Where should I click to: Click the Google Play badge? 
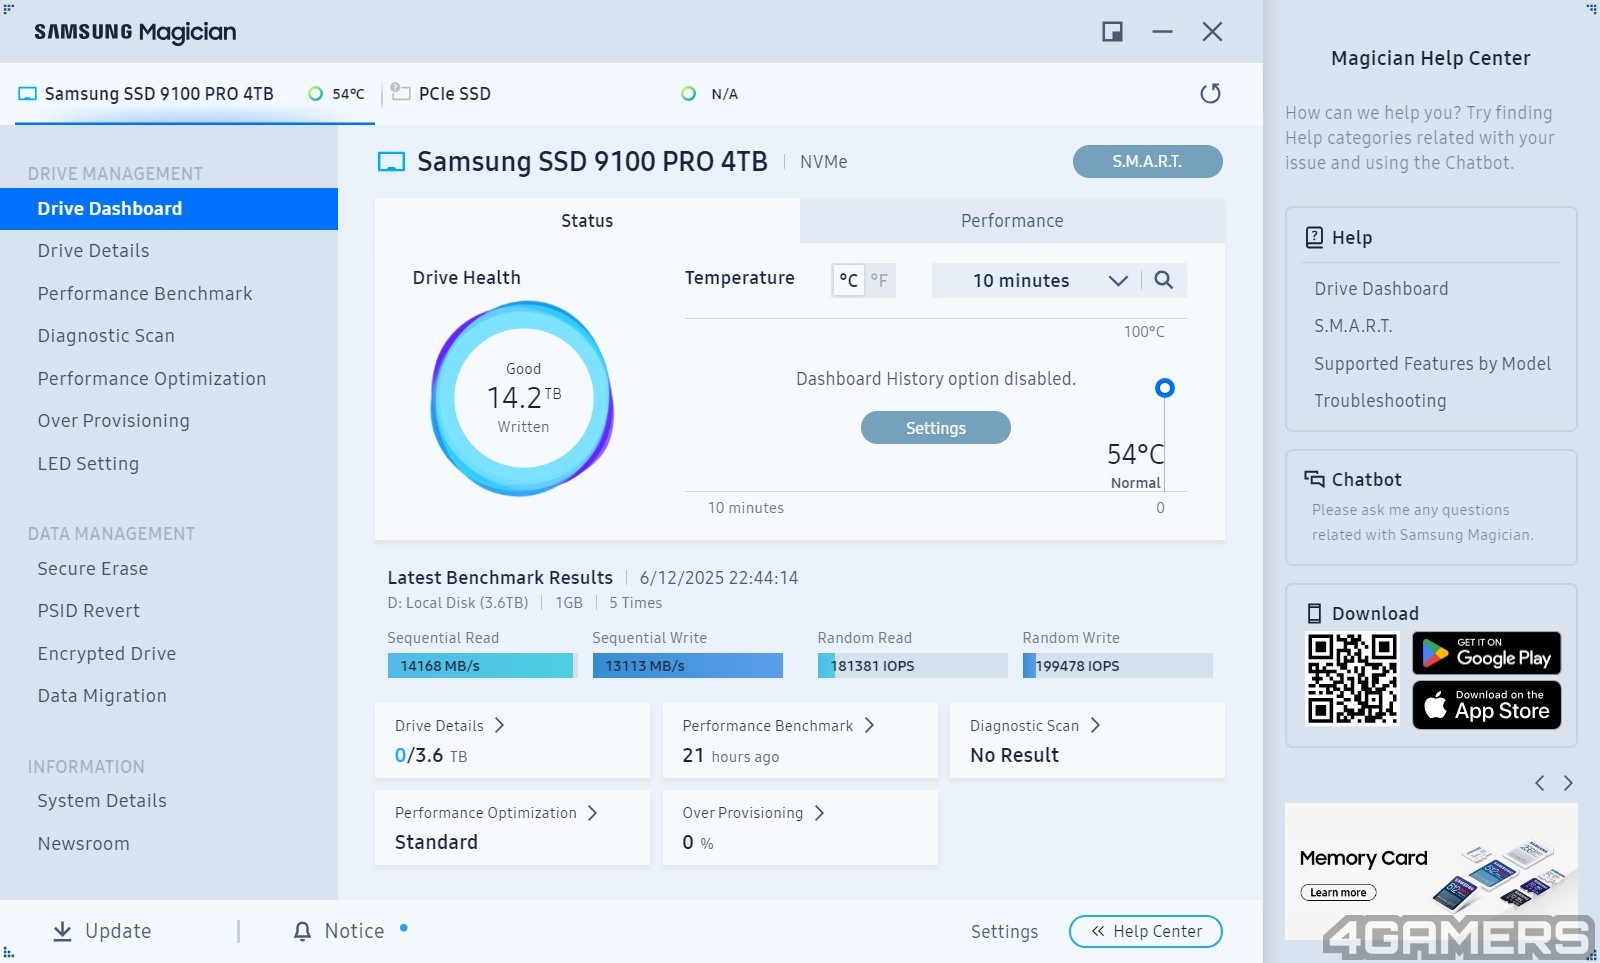(1486, 653)
